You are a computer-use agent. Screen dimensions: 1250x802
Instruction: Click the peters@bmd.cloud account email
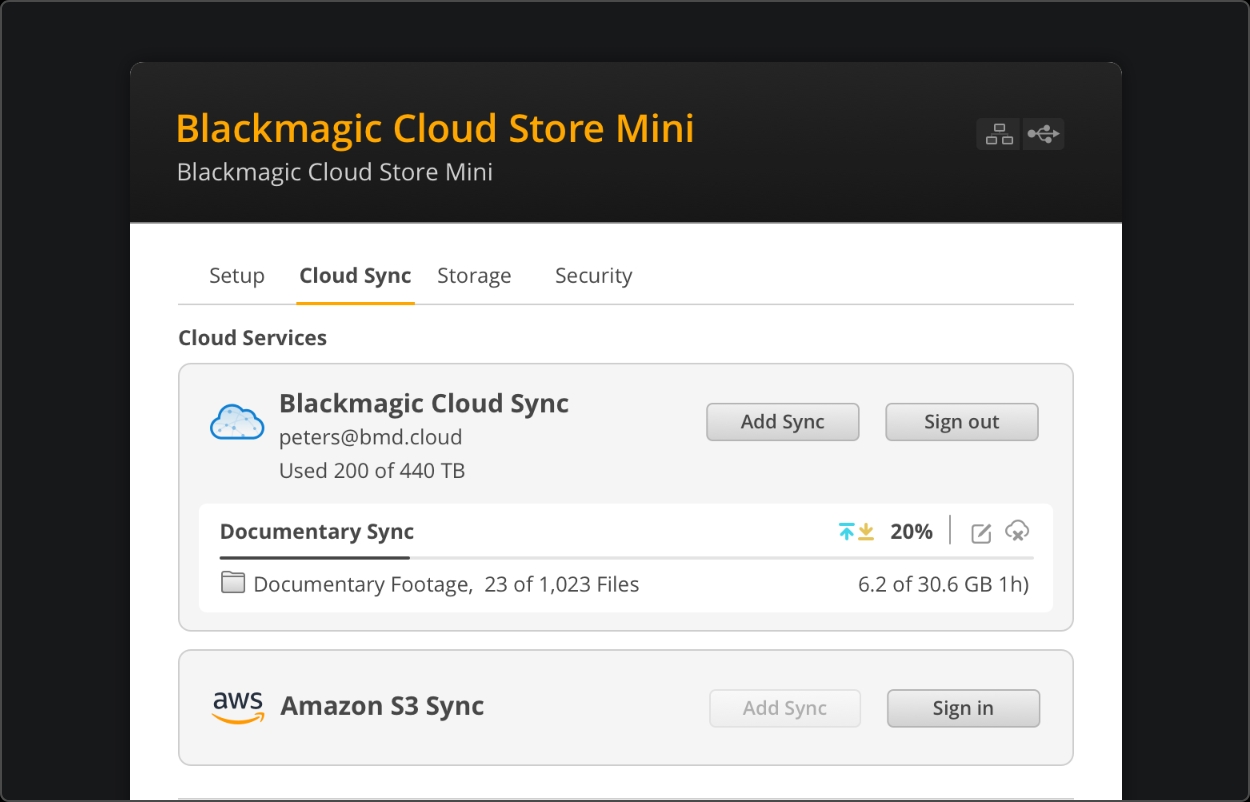point(370,437)
